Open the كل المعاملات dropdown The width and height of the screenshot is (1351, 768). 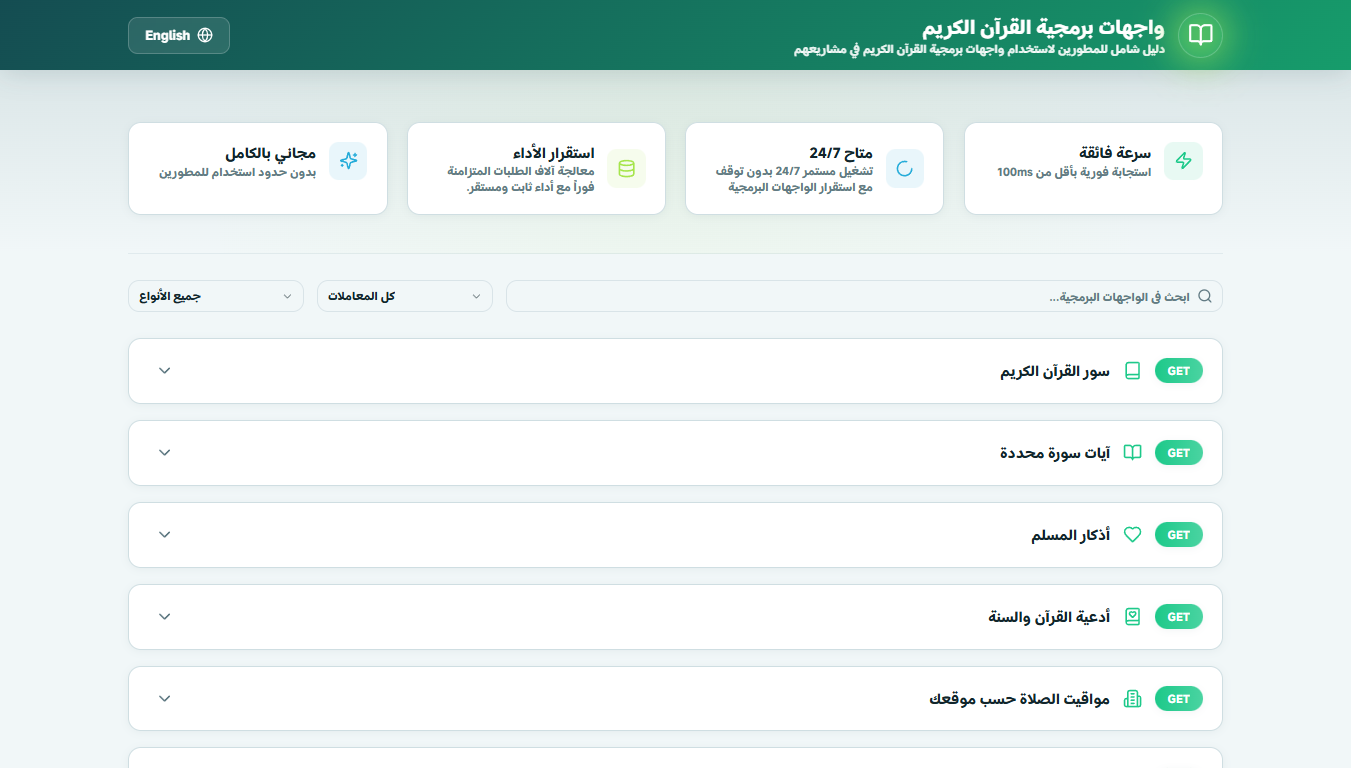(x=404, y=296)
